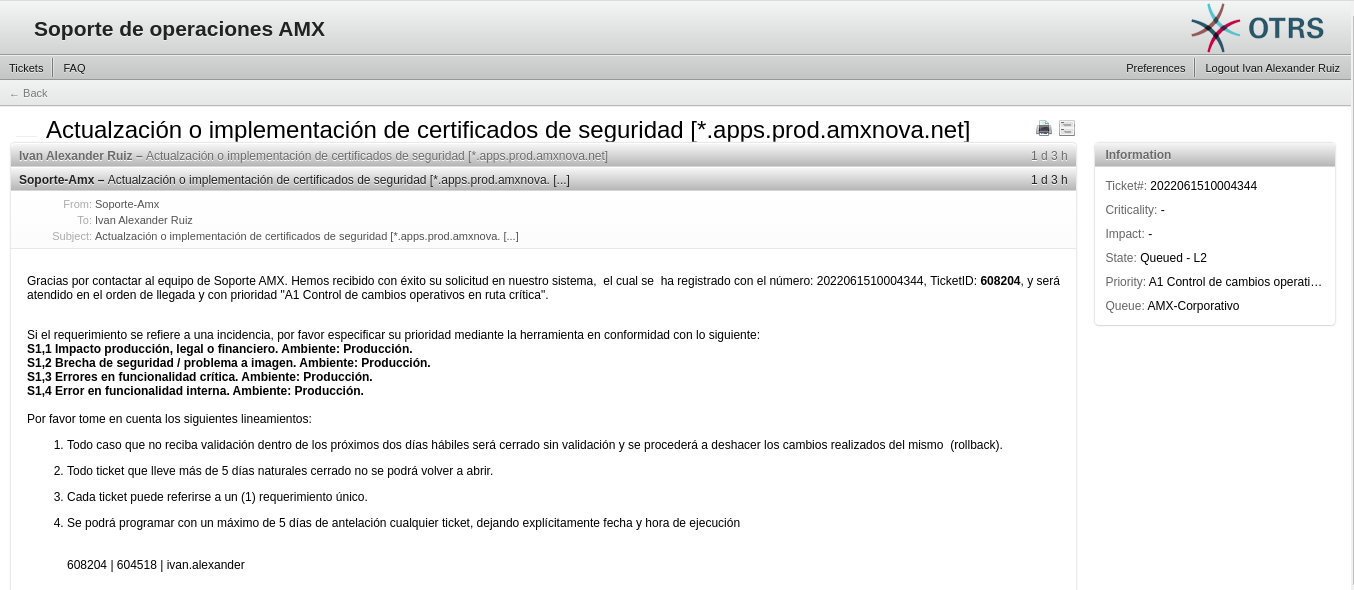Open the FAQ menu

74,68
